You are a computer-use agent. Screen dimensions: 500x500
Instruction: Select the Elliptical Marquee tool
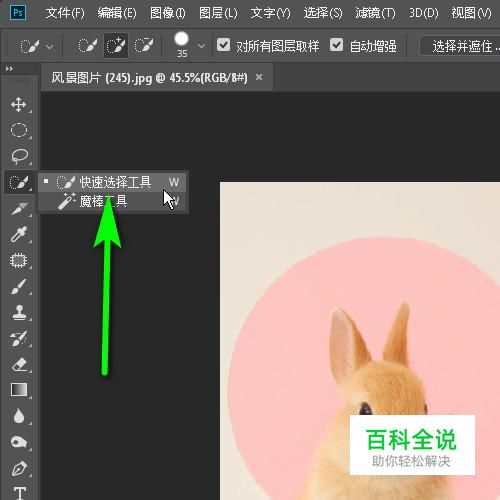[x=19, y=130]
